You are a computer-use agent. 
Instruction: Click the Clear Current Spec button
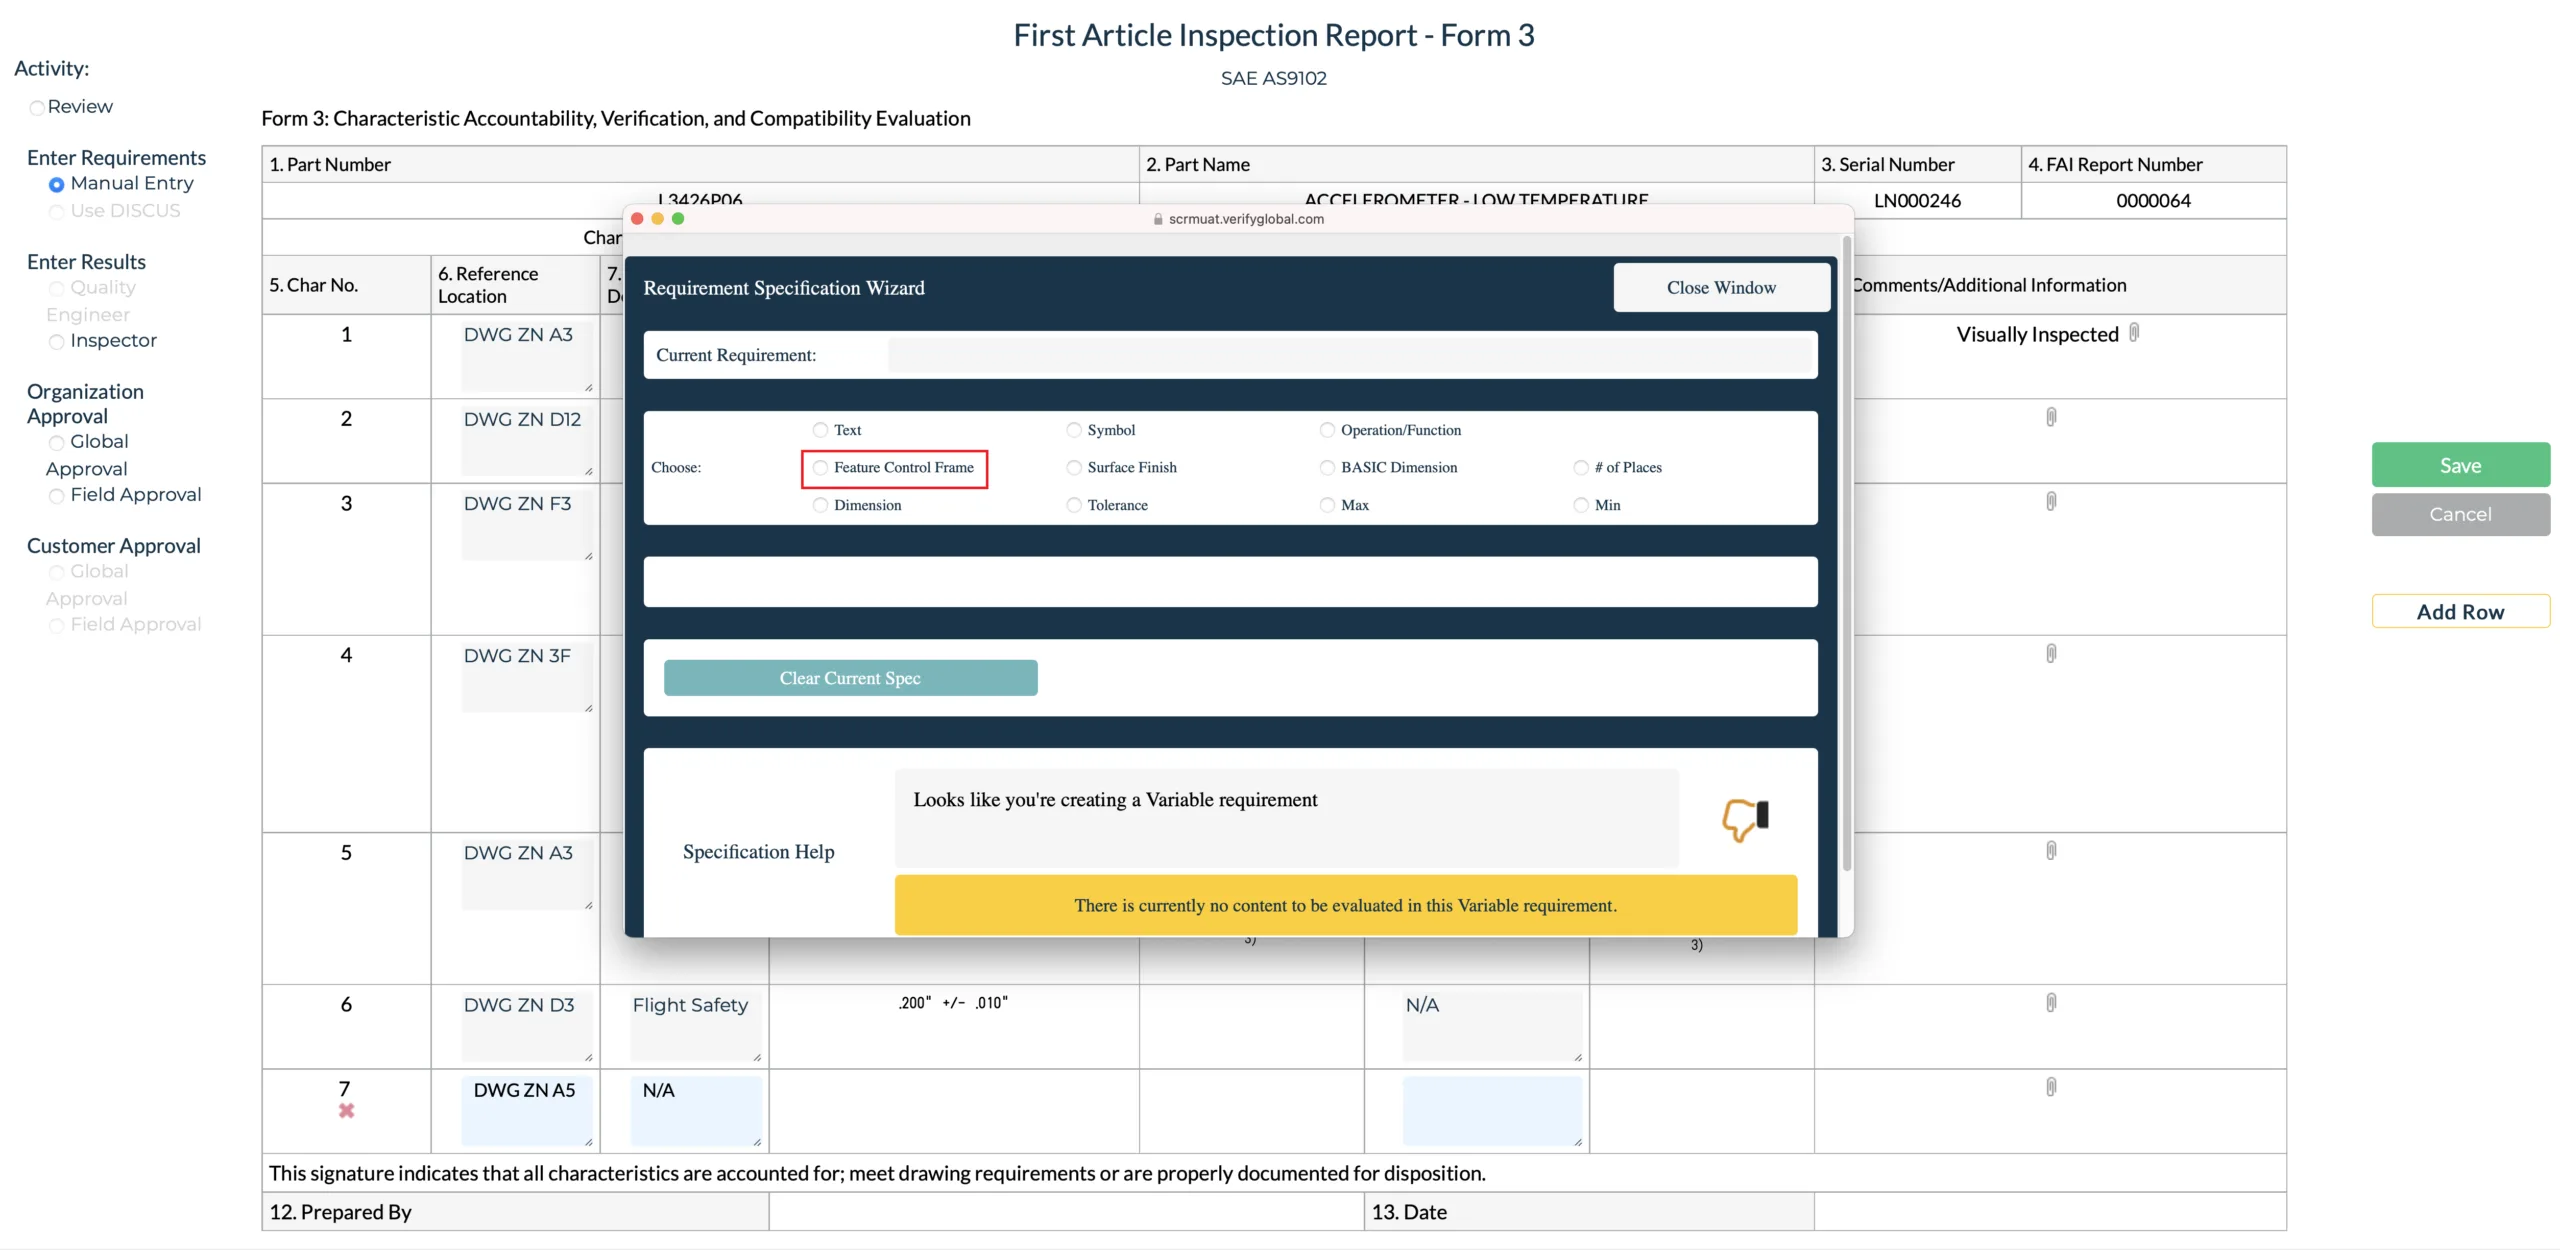click(x=850, y=678)
